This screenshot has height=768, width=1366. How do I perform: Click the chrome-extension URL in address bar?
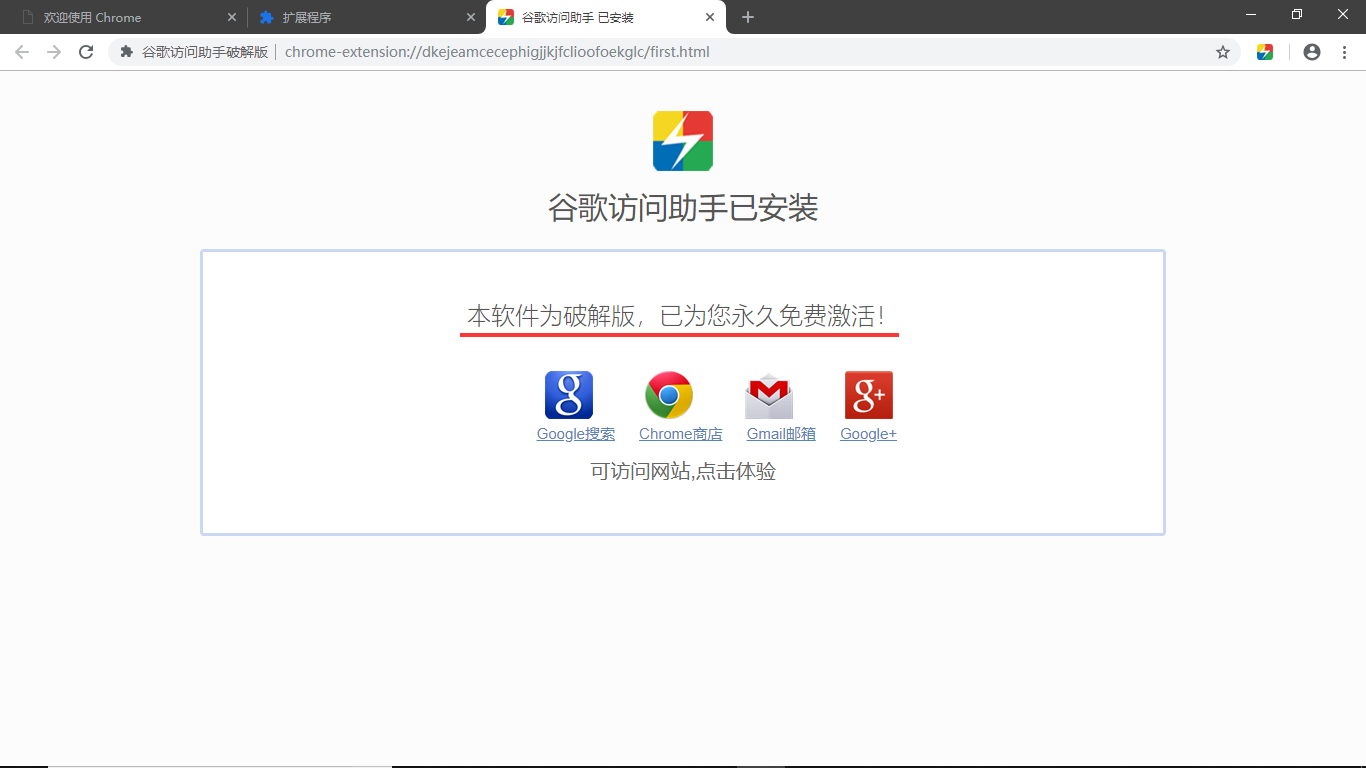(497, 52)
